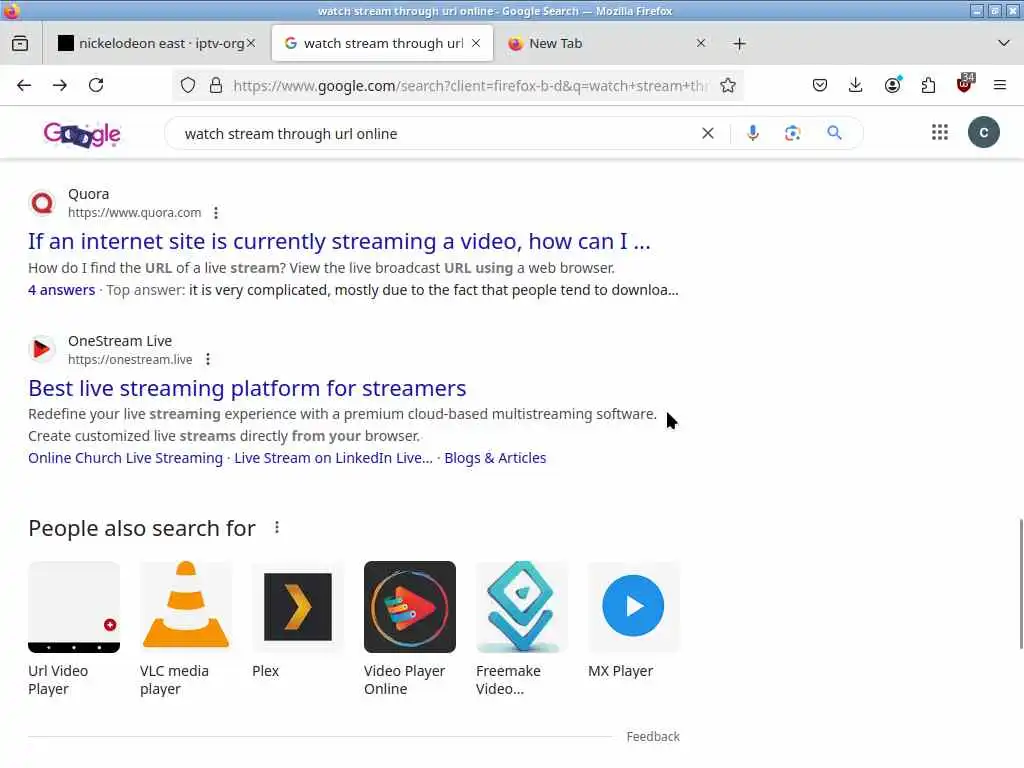The image size is (1024, 768).
Task: Select Freemake Video suggestion
Action: [522, 630]
